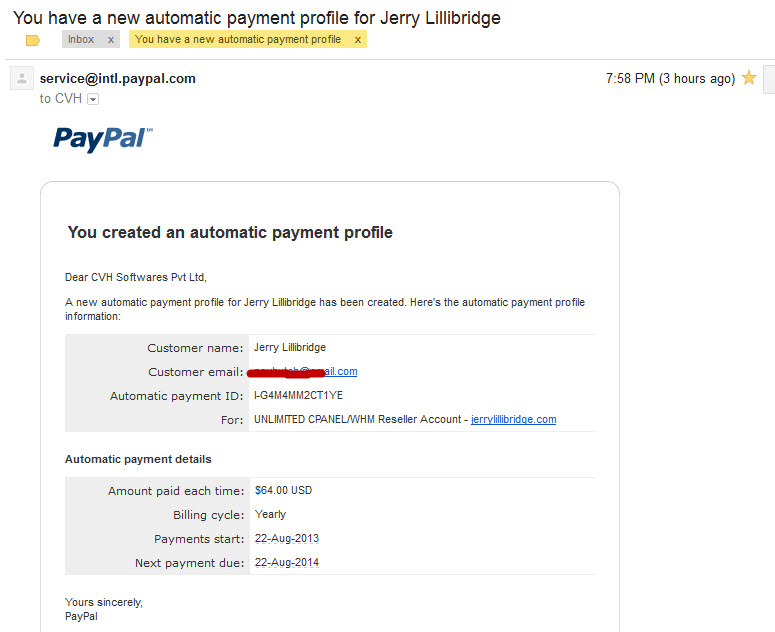This screenshot has height=632, width=775.
Task: Click the 22-Aug-2013 payments start date
Action: tap(287, 539)
